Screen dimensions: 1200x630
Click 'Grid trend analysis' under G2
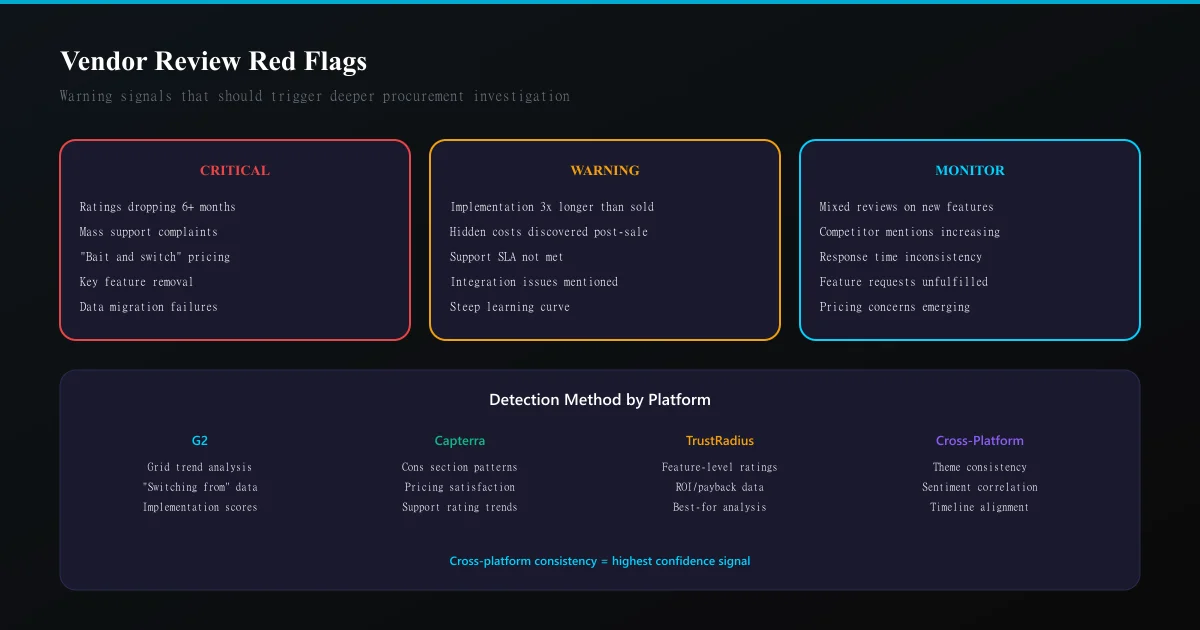(200, 467)
